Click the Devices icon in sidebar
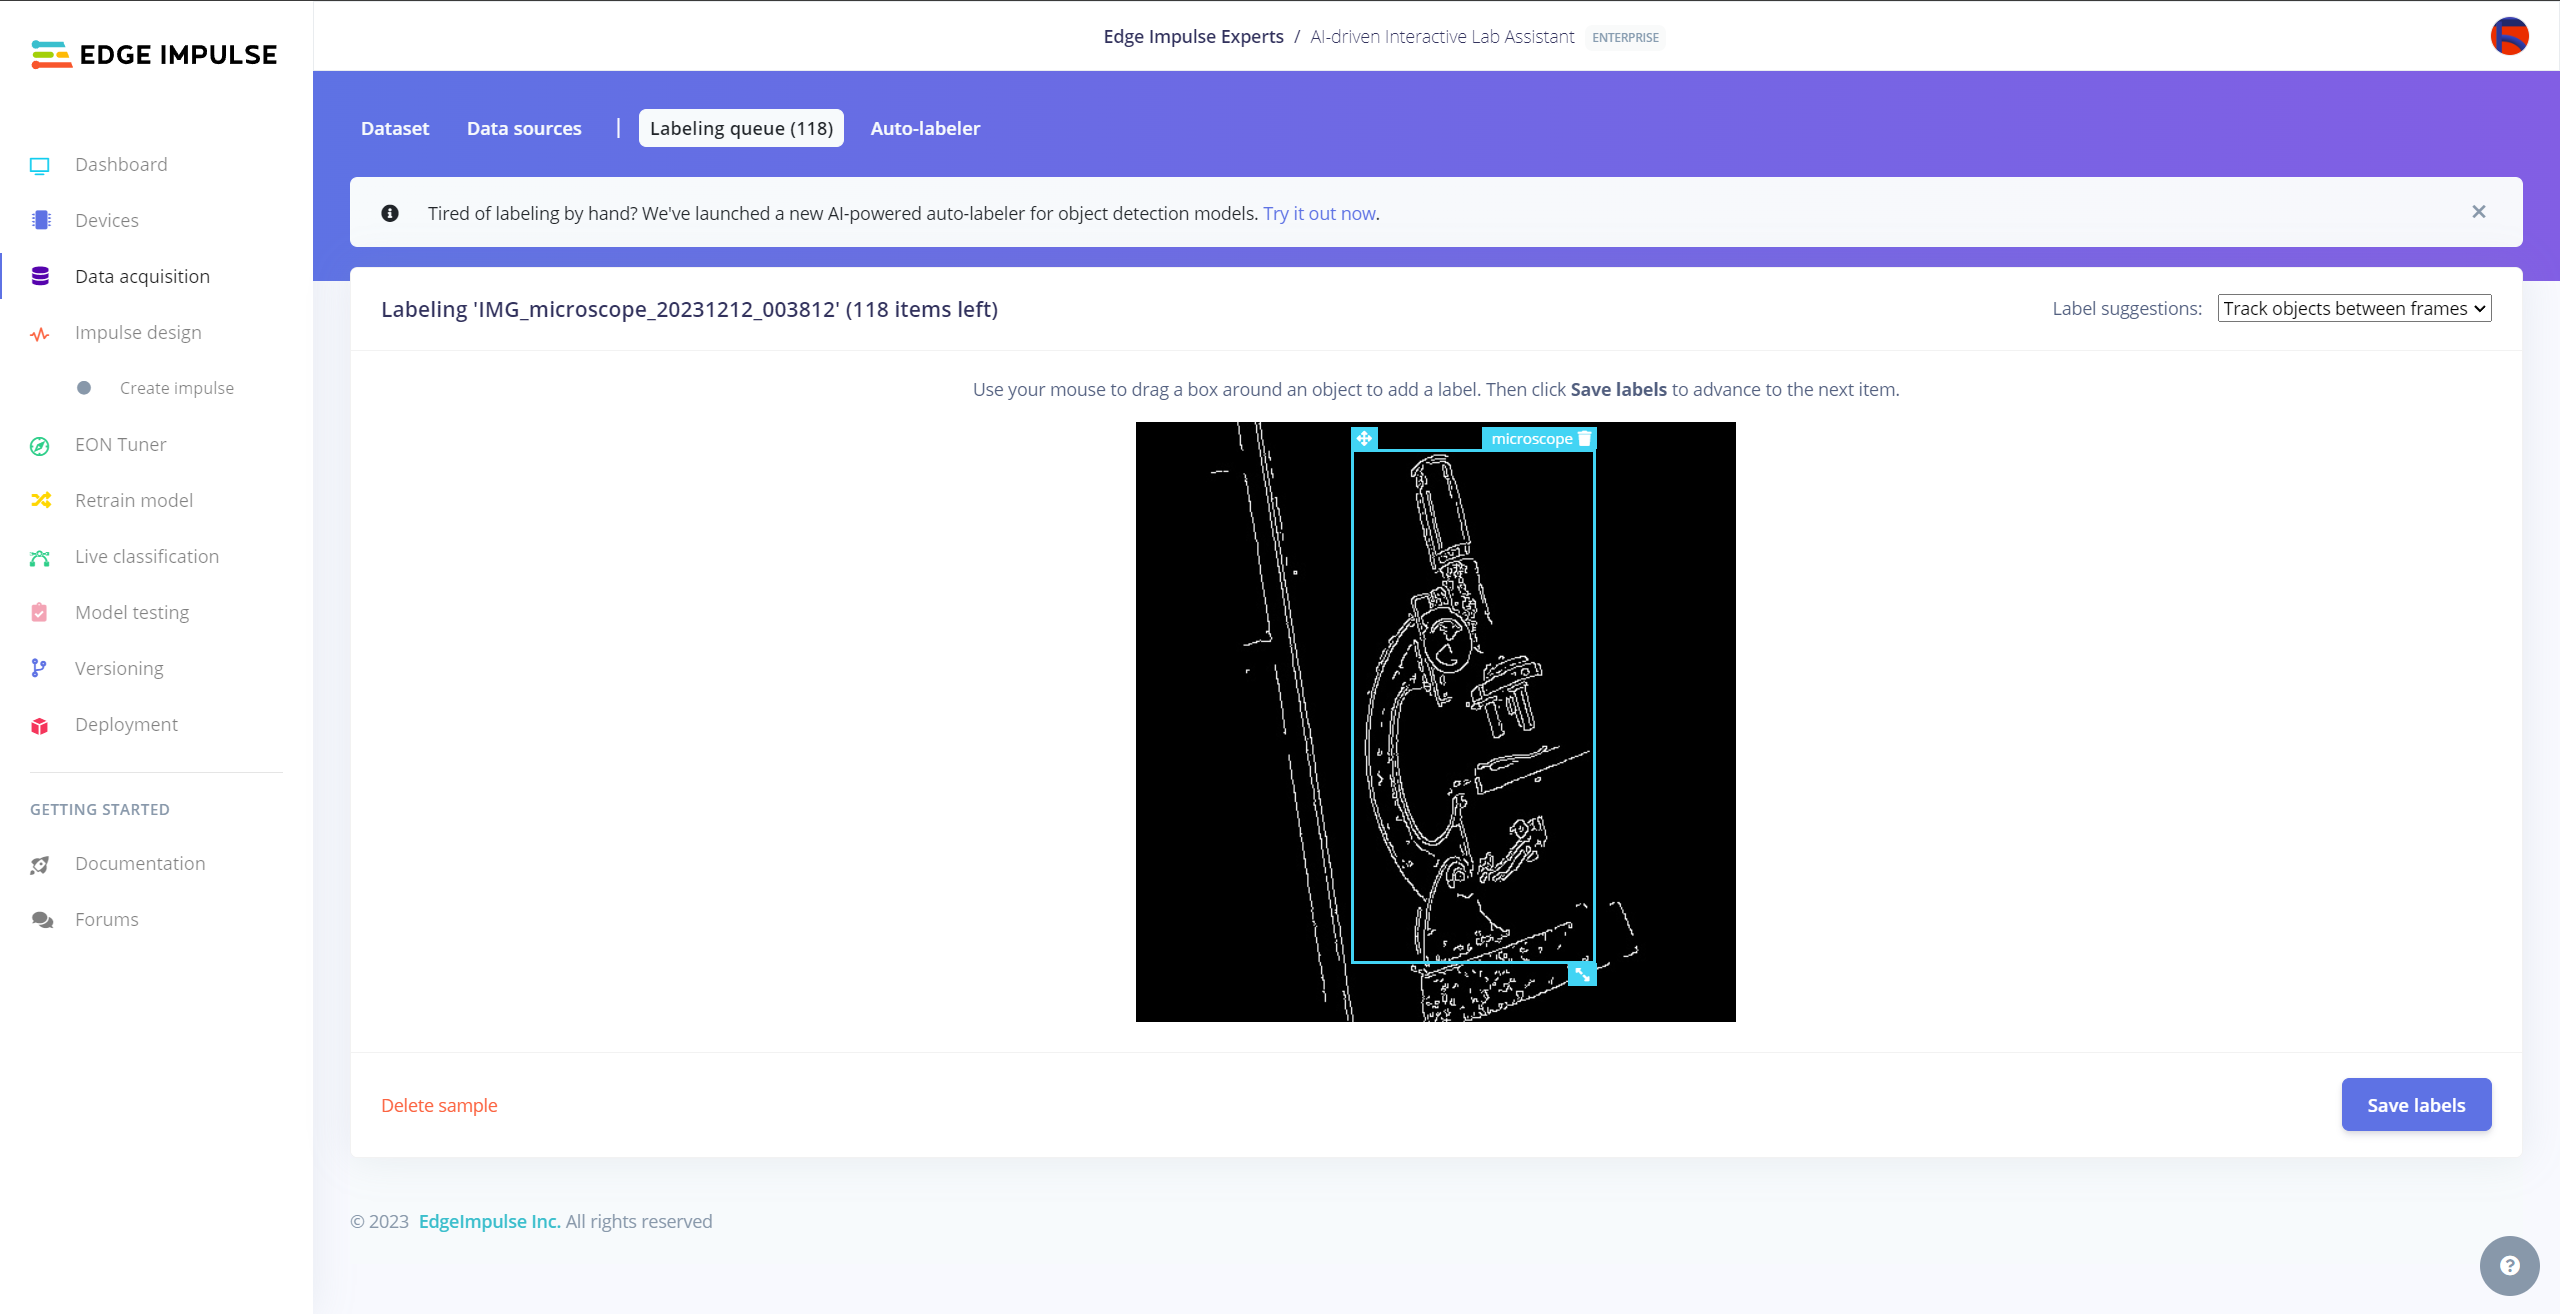Screen dimensions: 2560x1314 pos(40,220)
